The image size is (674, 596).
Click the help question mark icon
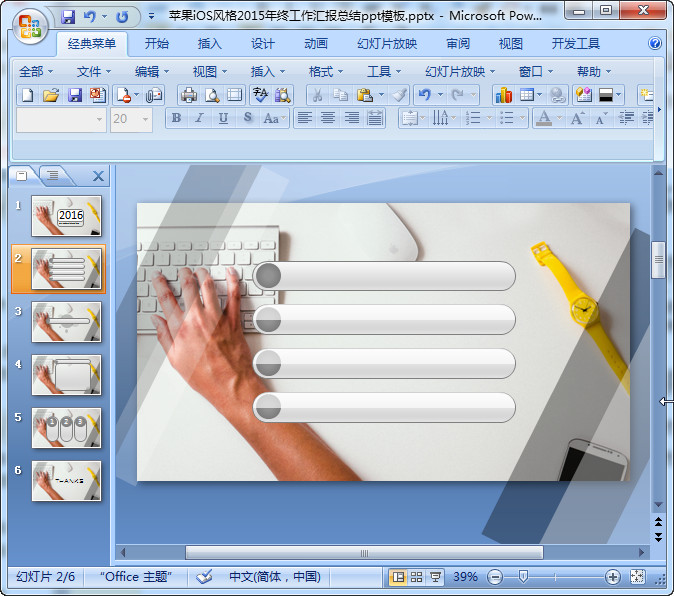pos(655,43)
